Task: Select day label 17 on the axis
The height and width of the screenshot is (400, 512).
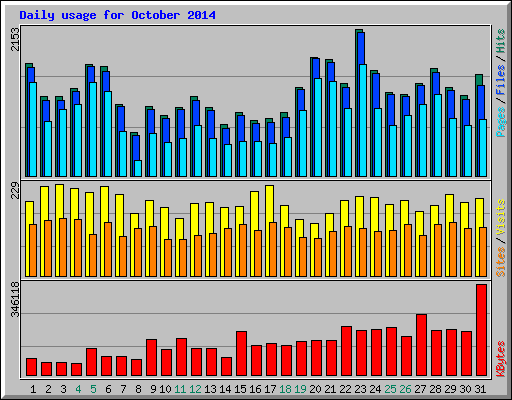Action: [270, 389]
